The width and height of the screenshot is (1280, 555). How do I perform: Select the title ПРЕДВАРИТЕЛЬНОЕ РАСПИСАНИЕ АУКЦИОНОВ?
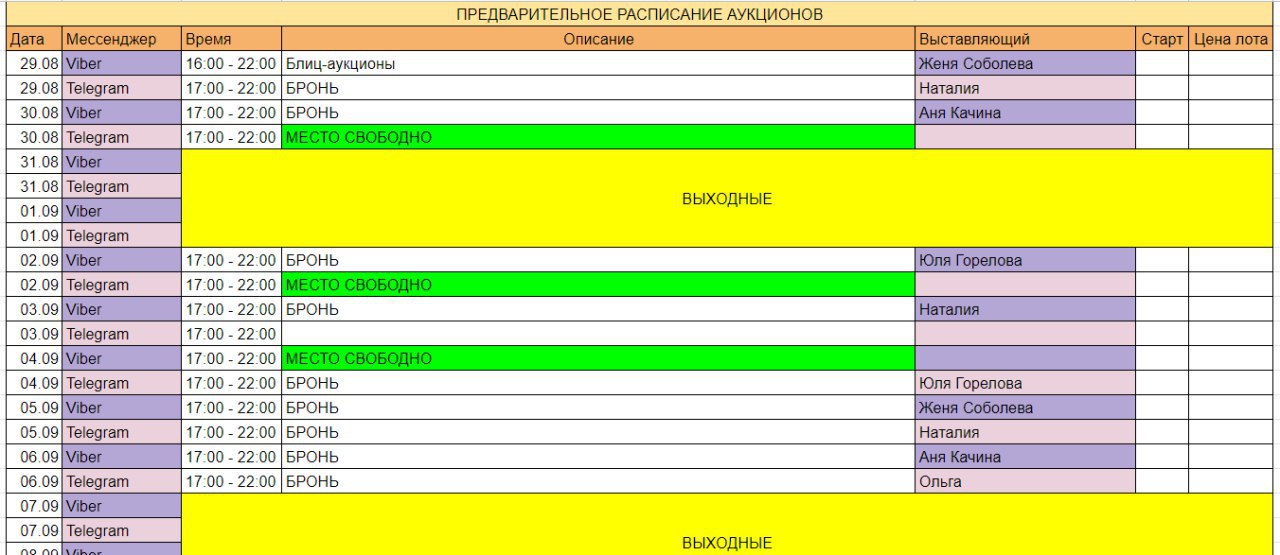[640, 14]
